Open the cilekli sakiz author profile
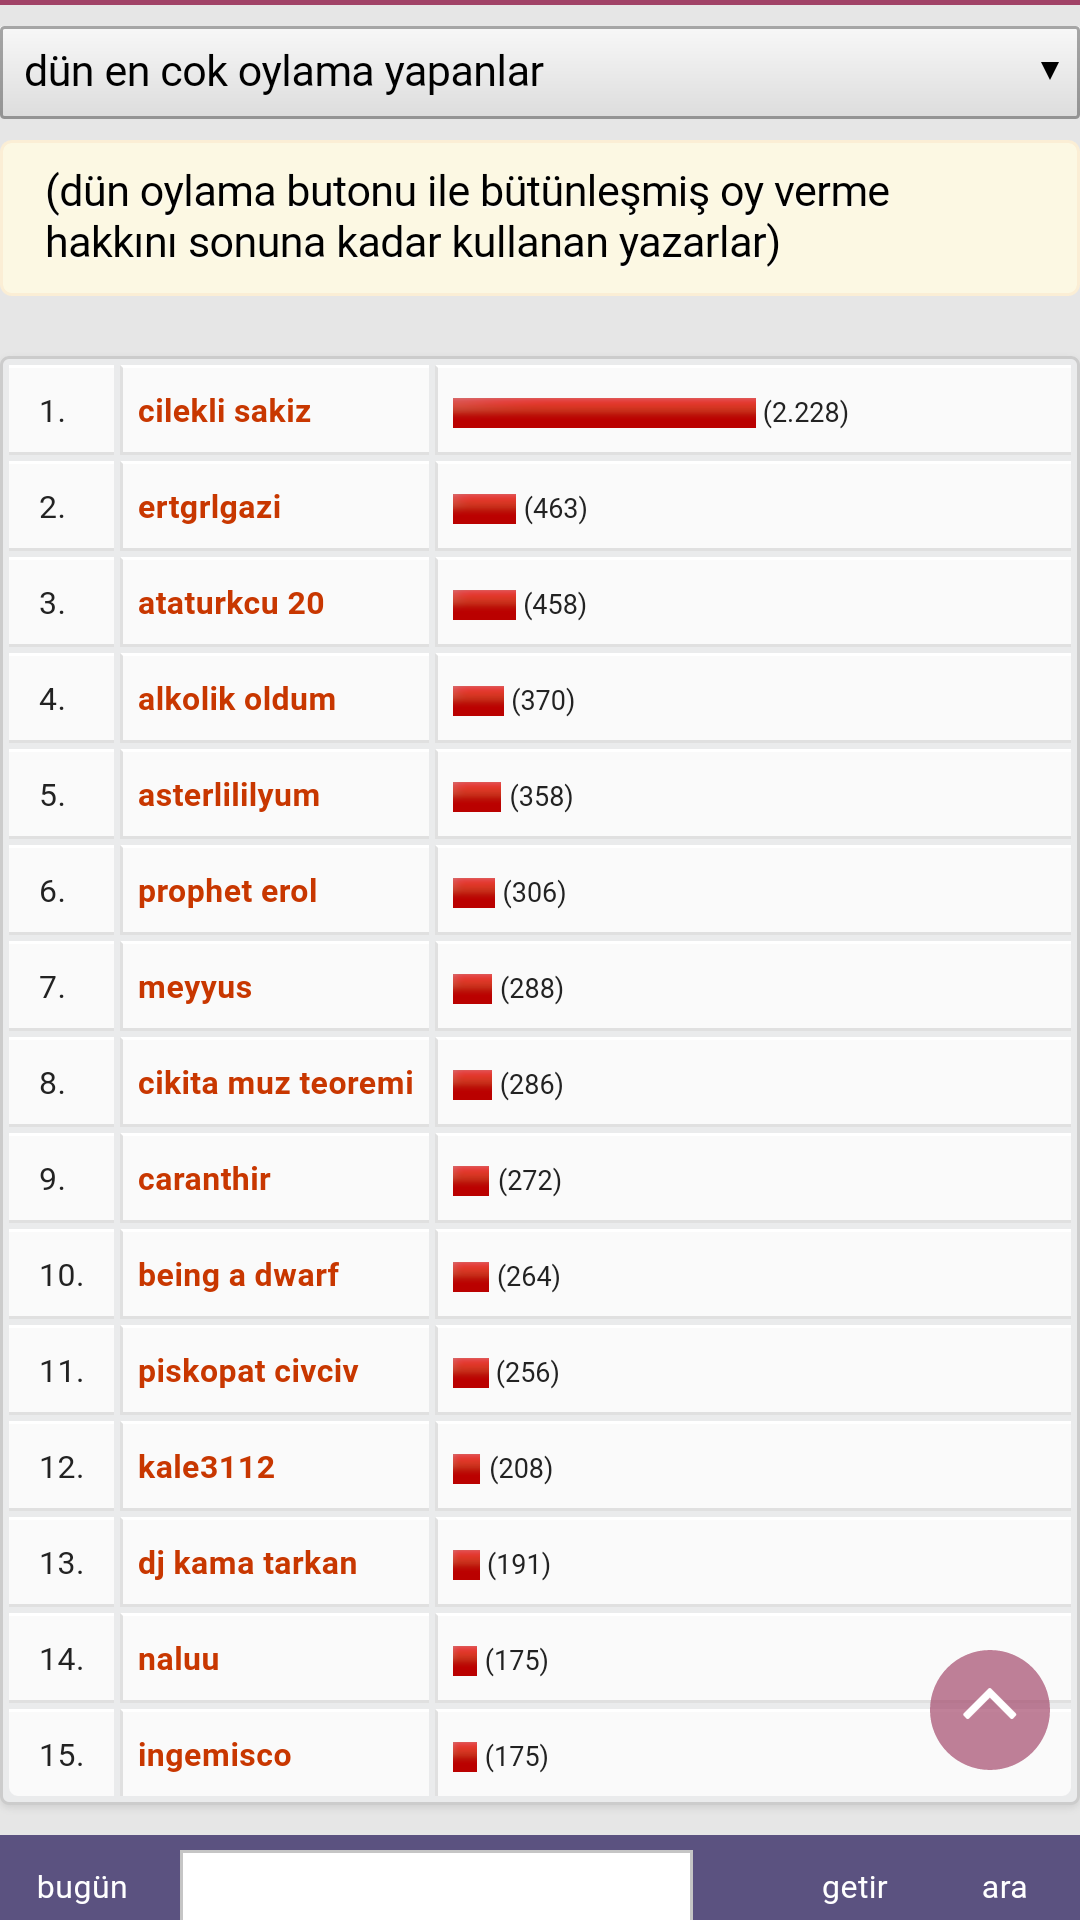1080x1920 pixels. pos(224,411)
